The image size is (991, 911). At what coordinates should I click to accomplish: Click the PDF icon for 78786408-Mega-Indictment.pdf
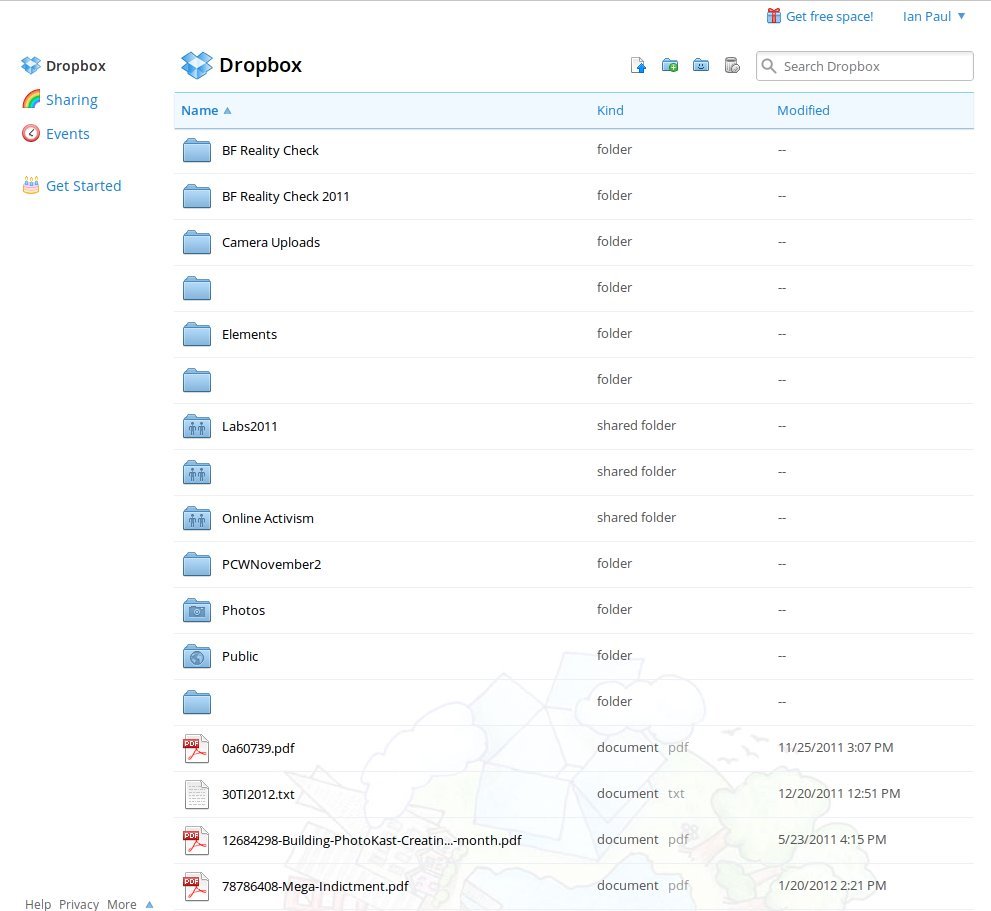(196, 886)
